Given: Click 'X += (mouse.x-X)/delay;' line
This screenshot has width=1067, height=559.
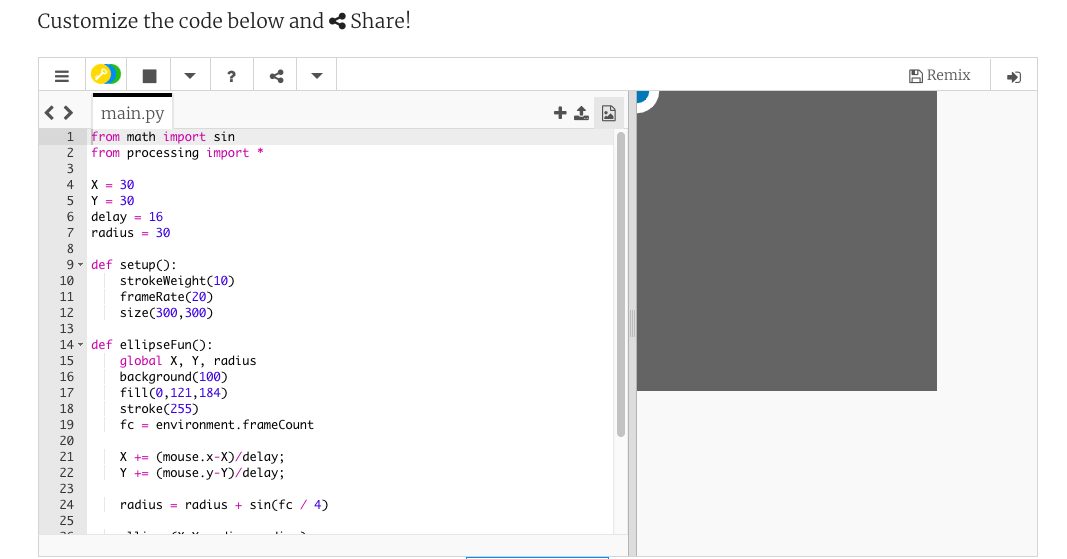Looking at the screenshot, I should coord(202,457).
